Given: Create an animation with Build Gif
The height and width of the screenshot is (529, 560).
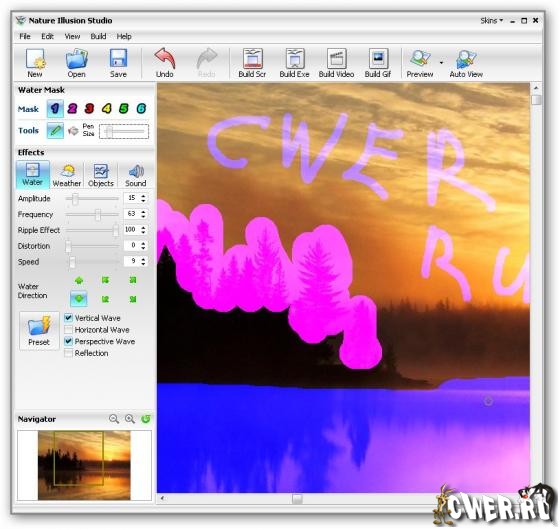Looking at the screenshot, I should click(x=378, y=63).
